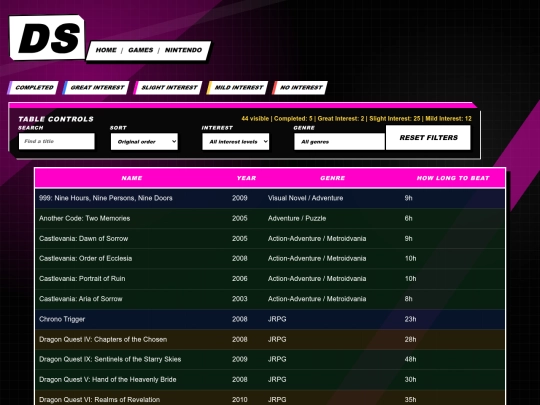This screenshot has height=405, width=540.
Task: Open the Genre selector showing All genres
Action: click(x=339, y=142)
